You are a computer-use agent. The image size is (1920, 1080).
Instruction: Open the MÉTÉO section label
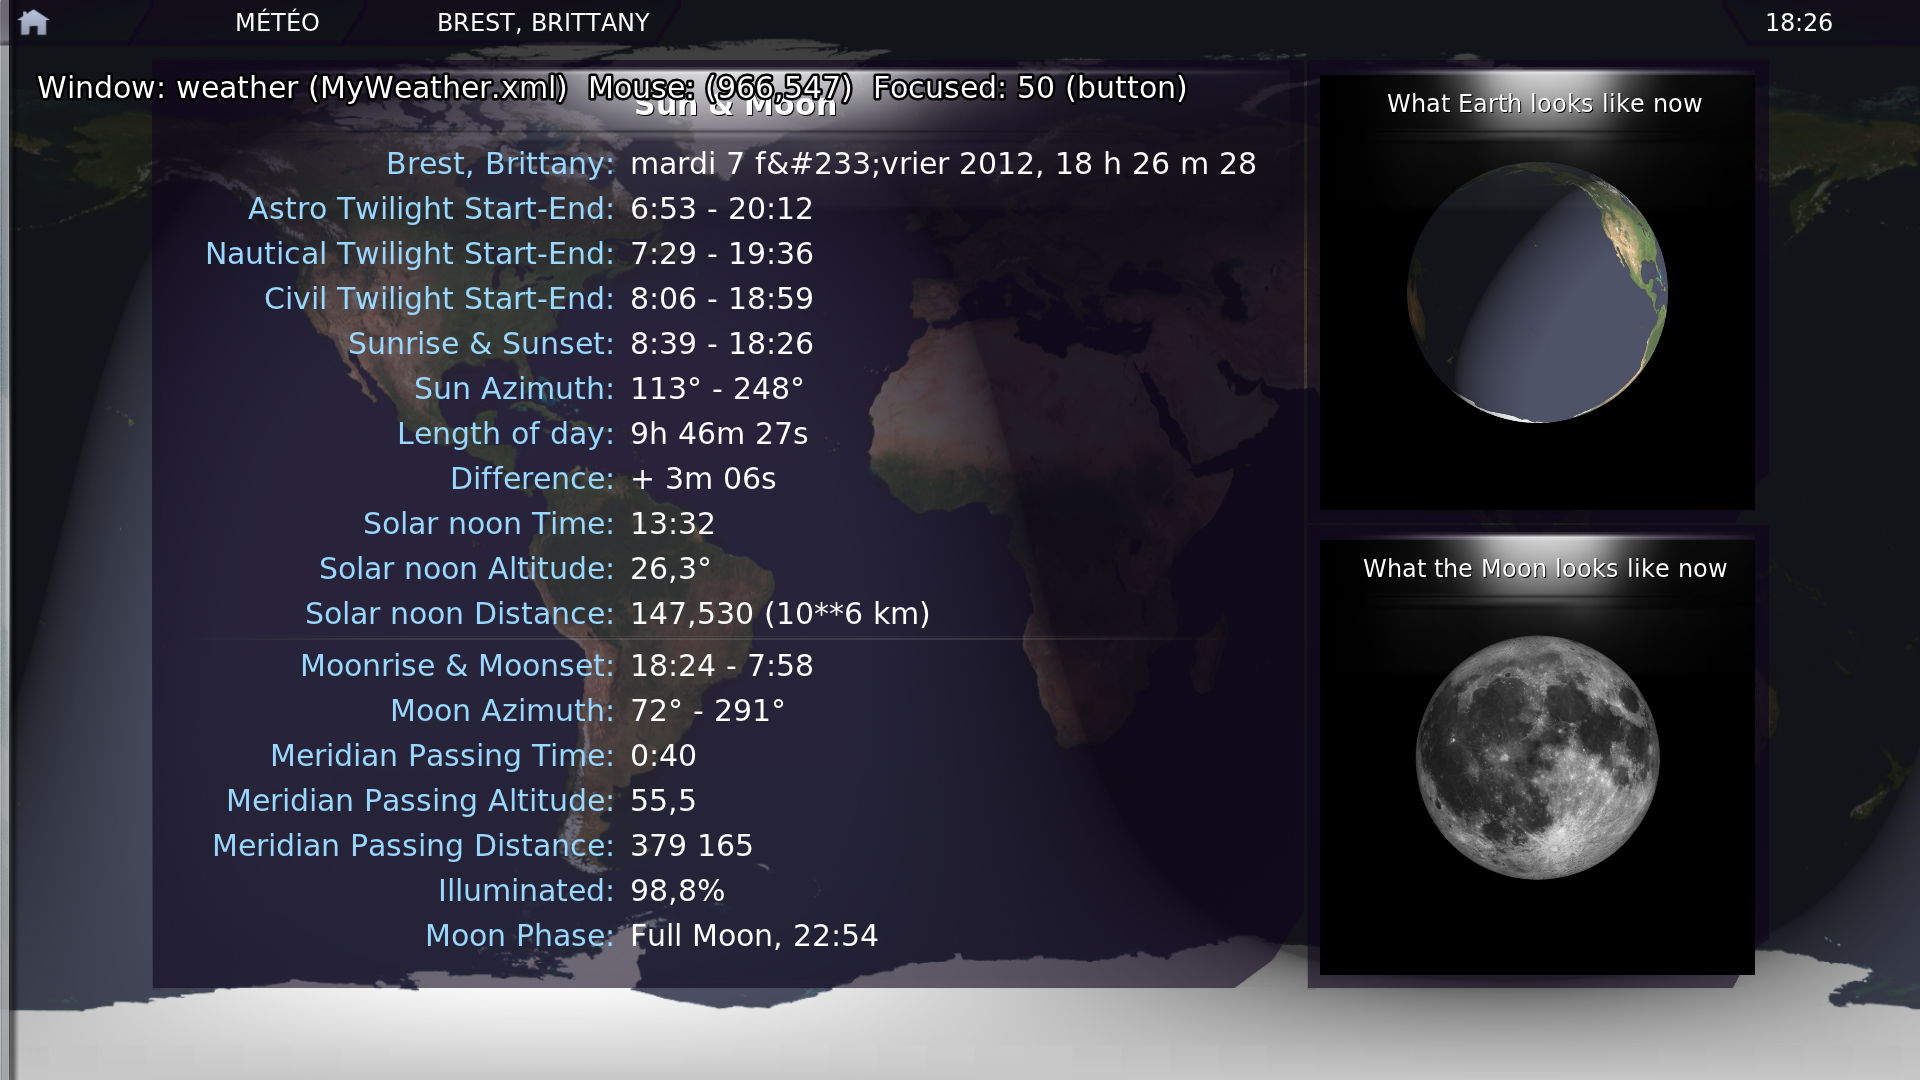277,22
